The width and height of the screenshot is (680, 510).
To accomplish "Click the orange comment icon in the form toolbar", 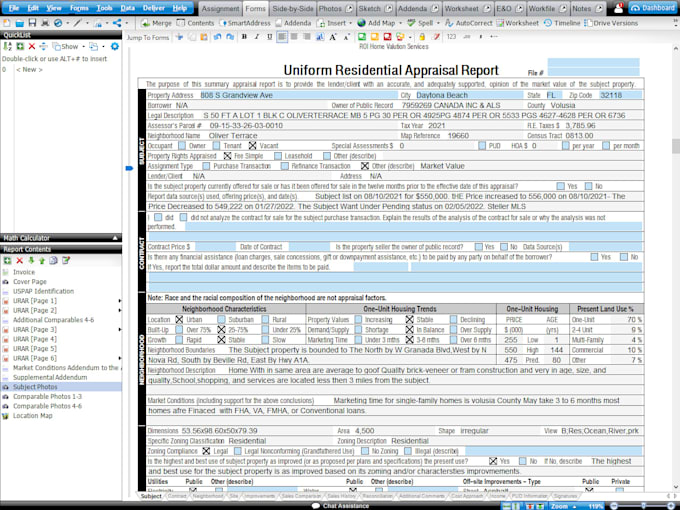I will click(x=375, y=37).
